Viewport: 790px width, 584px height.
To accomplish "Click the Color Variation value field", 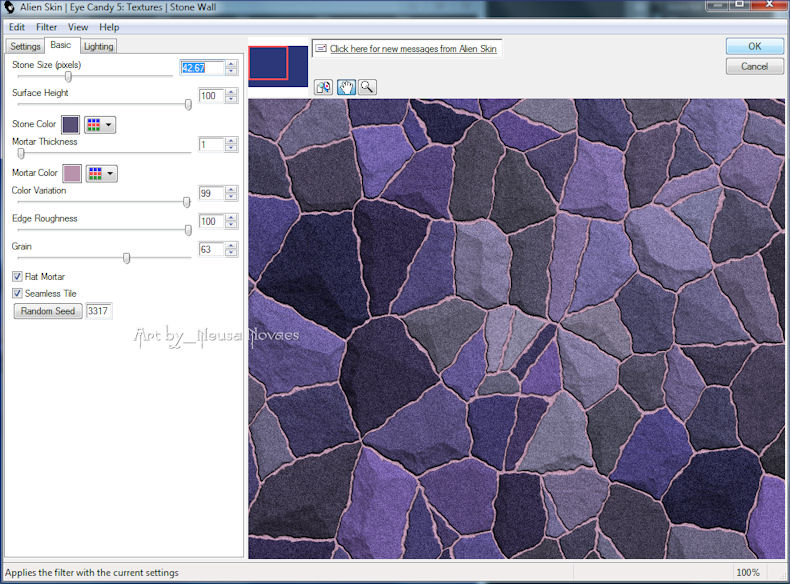I will pos(211,193).
